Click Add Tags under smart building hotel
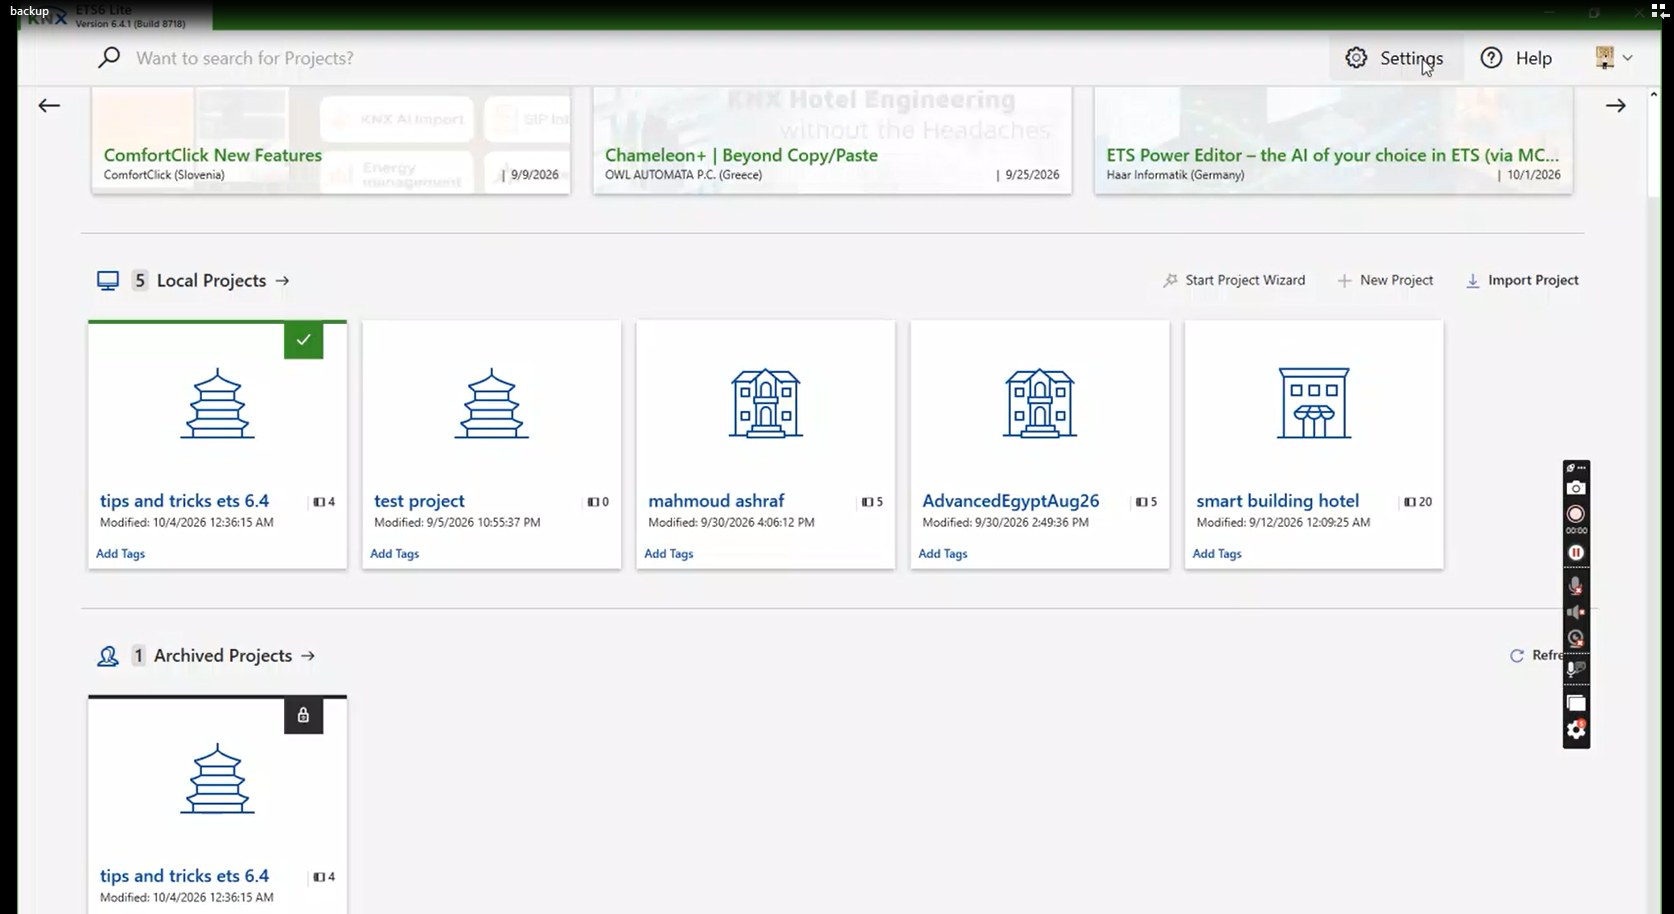Image resolution: width=1674 pixels, height=914 pixels. pos(1216,554)
